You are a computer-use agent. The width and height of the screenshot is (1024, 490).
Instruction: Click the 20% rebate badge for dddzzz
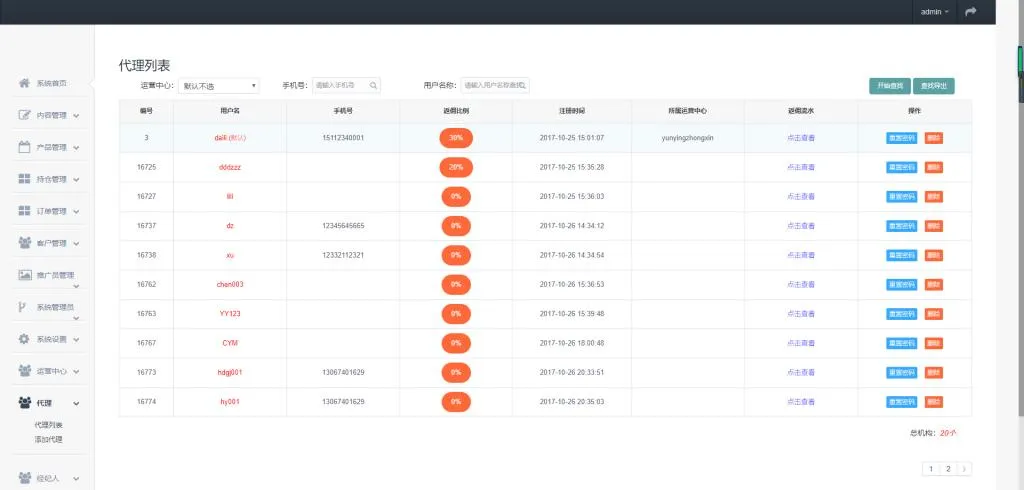[x=456, y=167]
